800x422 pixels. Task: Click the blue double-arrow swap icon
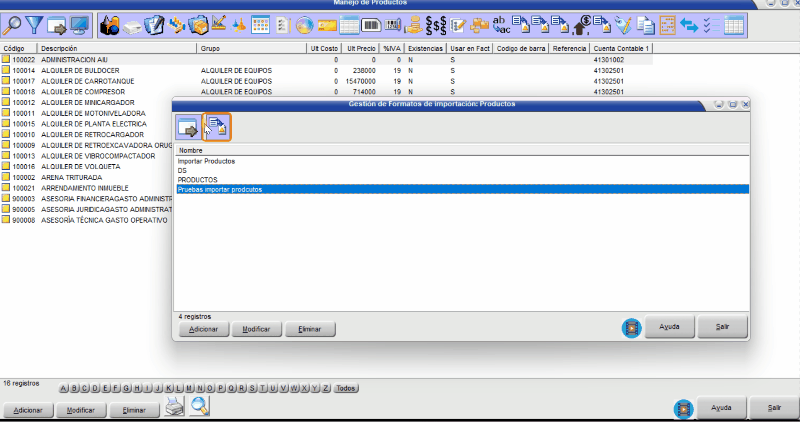pos(689,24)
